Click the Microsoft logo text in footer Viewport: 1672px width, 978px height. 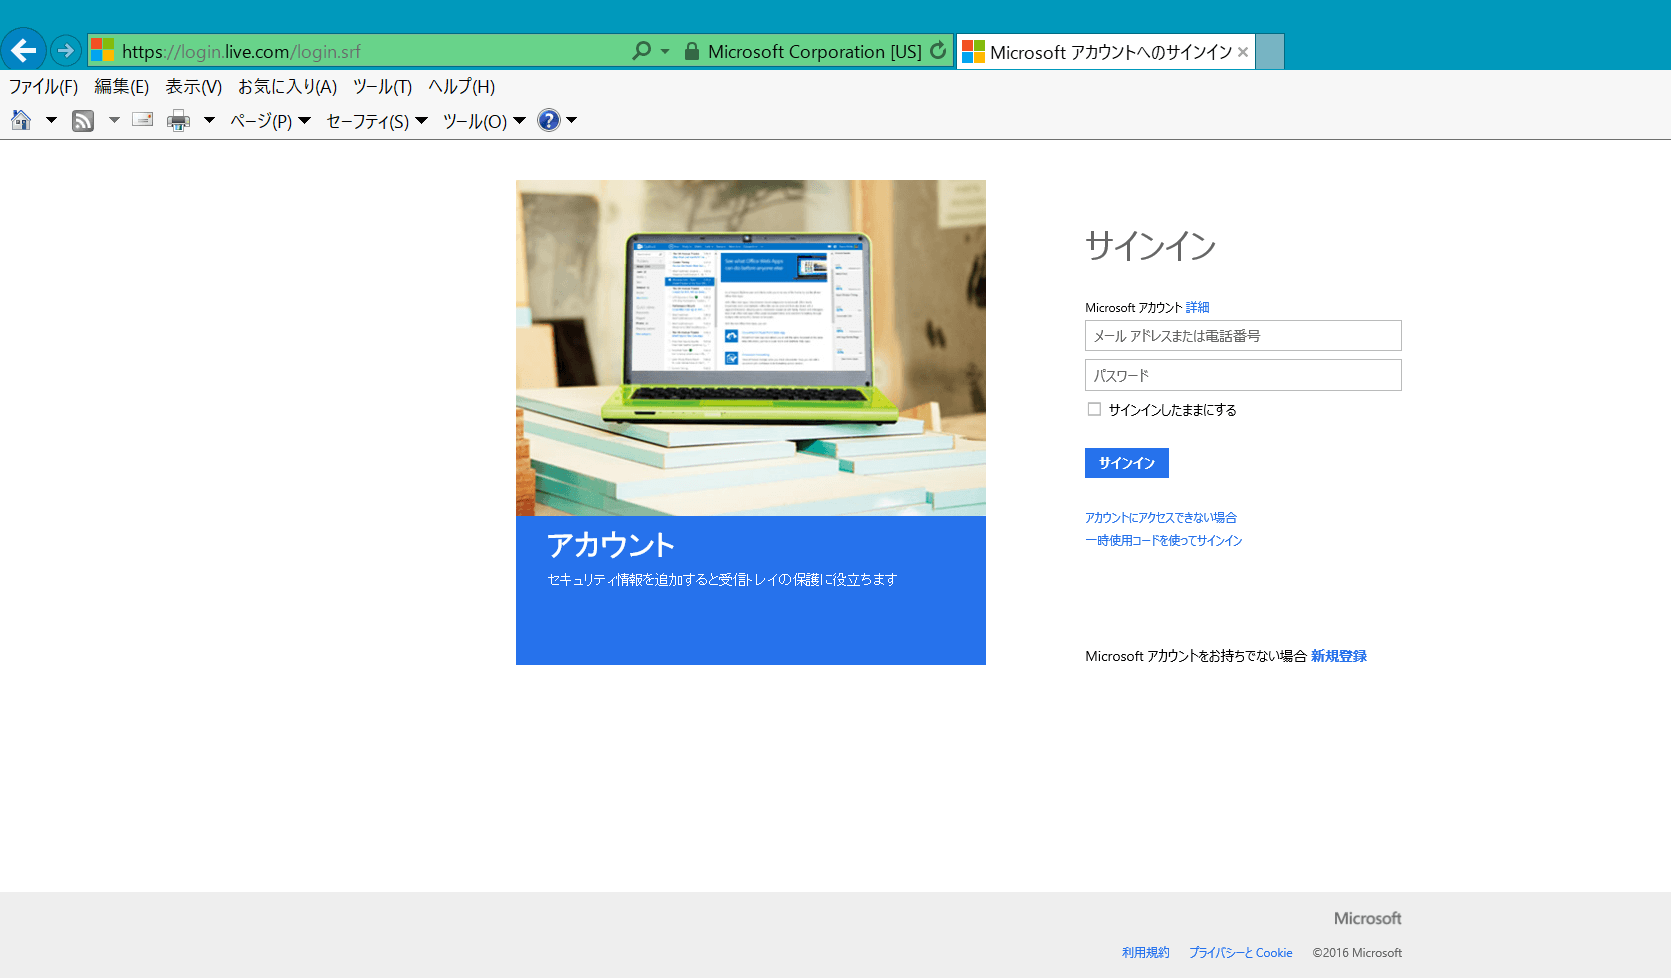[x=1368, y=919]
